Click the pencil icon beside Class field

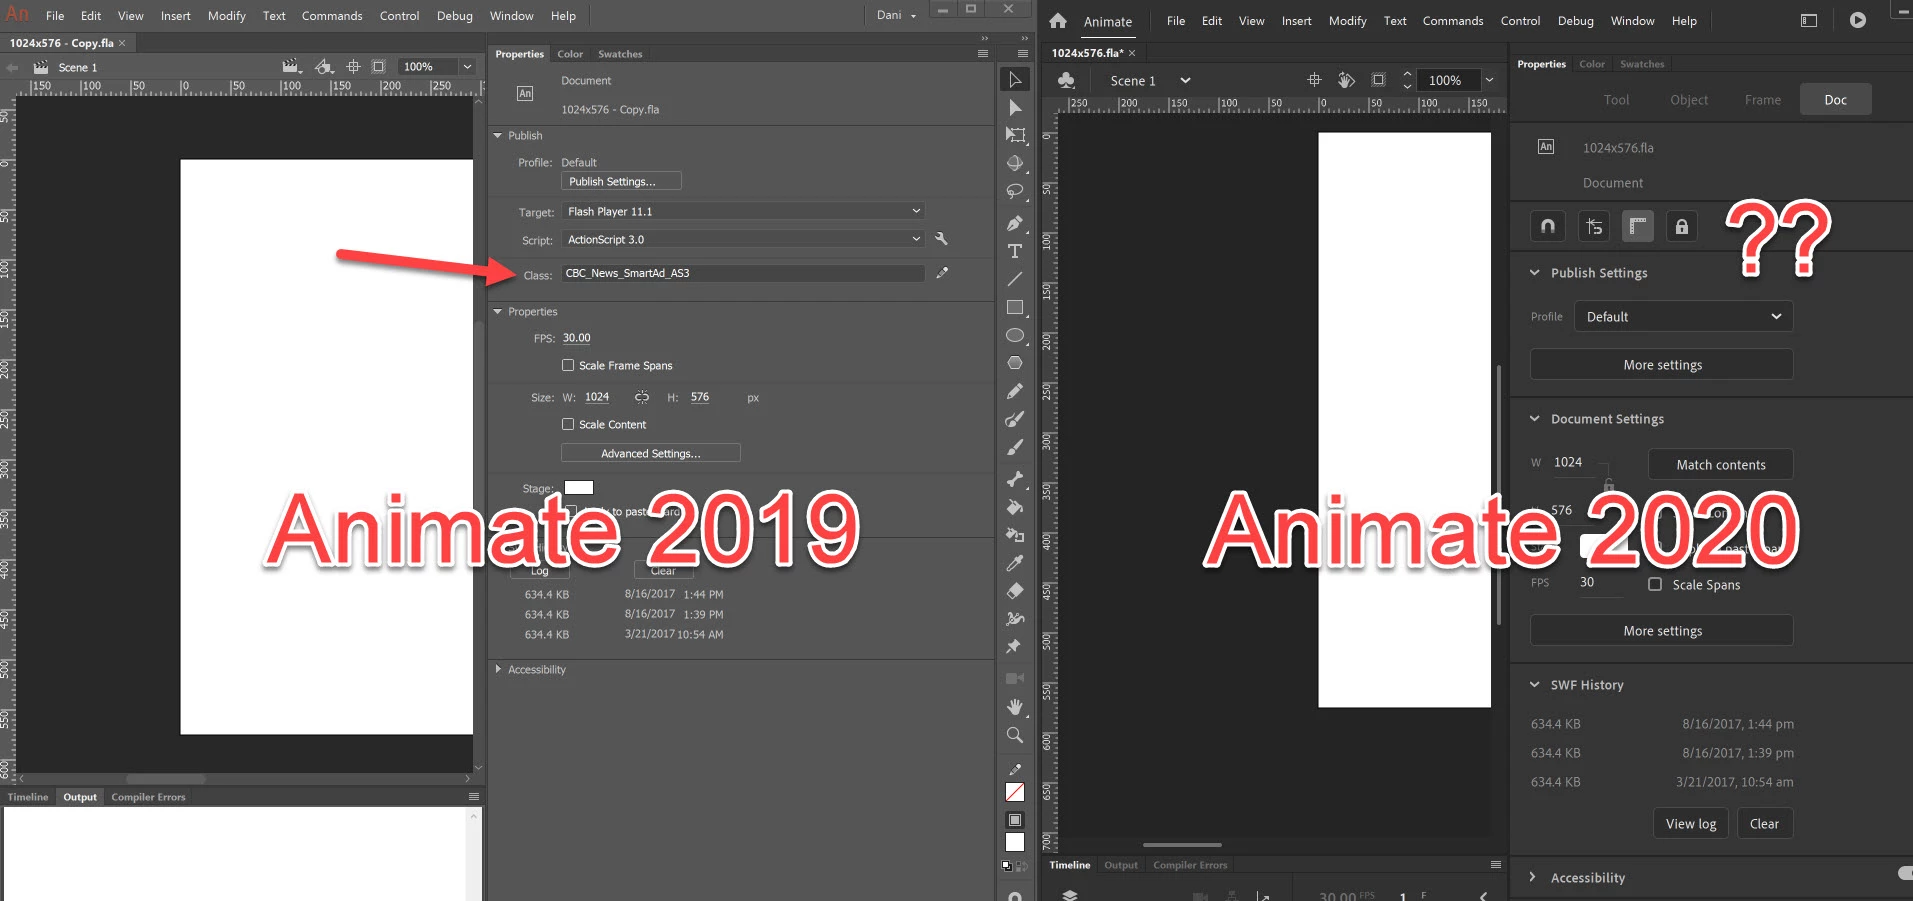942,273
